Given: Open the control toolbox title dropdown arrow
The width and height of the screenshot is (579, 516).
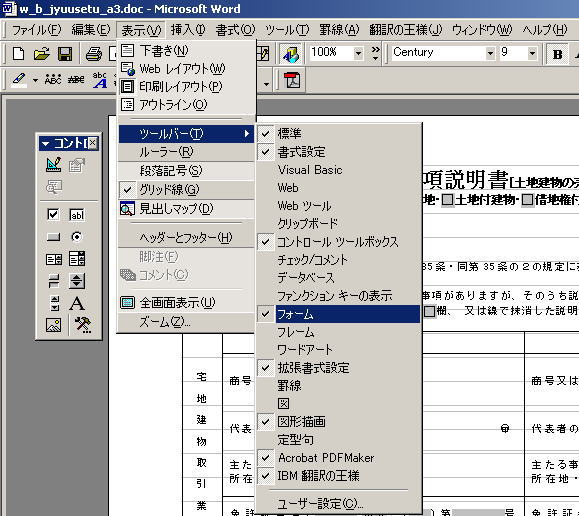Looking at the screenshot, I should point(45,144).
